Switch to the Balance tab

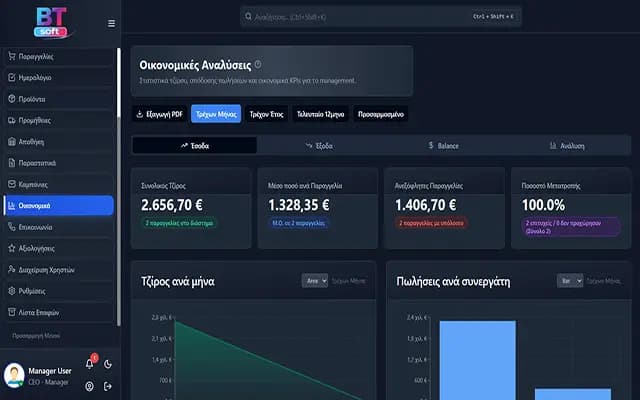[x=444, y=146]
